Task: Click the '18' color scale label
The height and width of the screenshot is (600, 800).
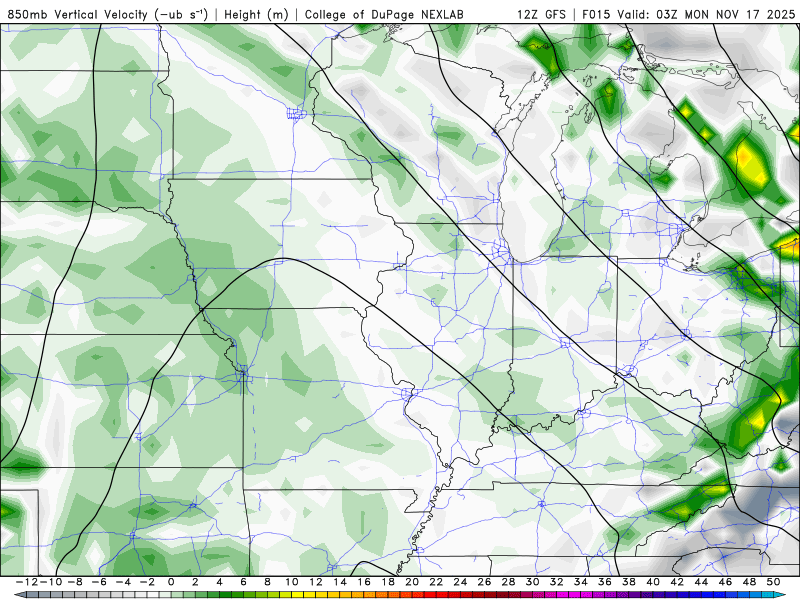Action: (388, 582)
